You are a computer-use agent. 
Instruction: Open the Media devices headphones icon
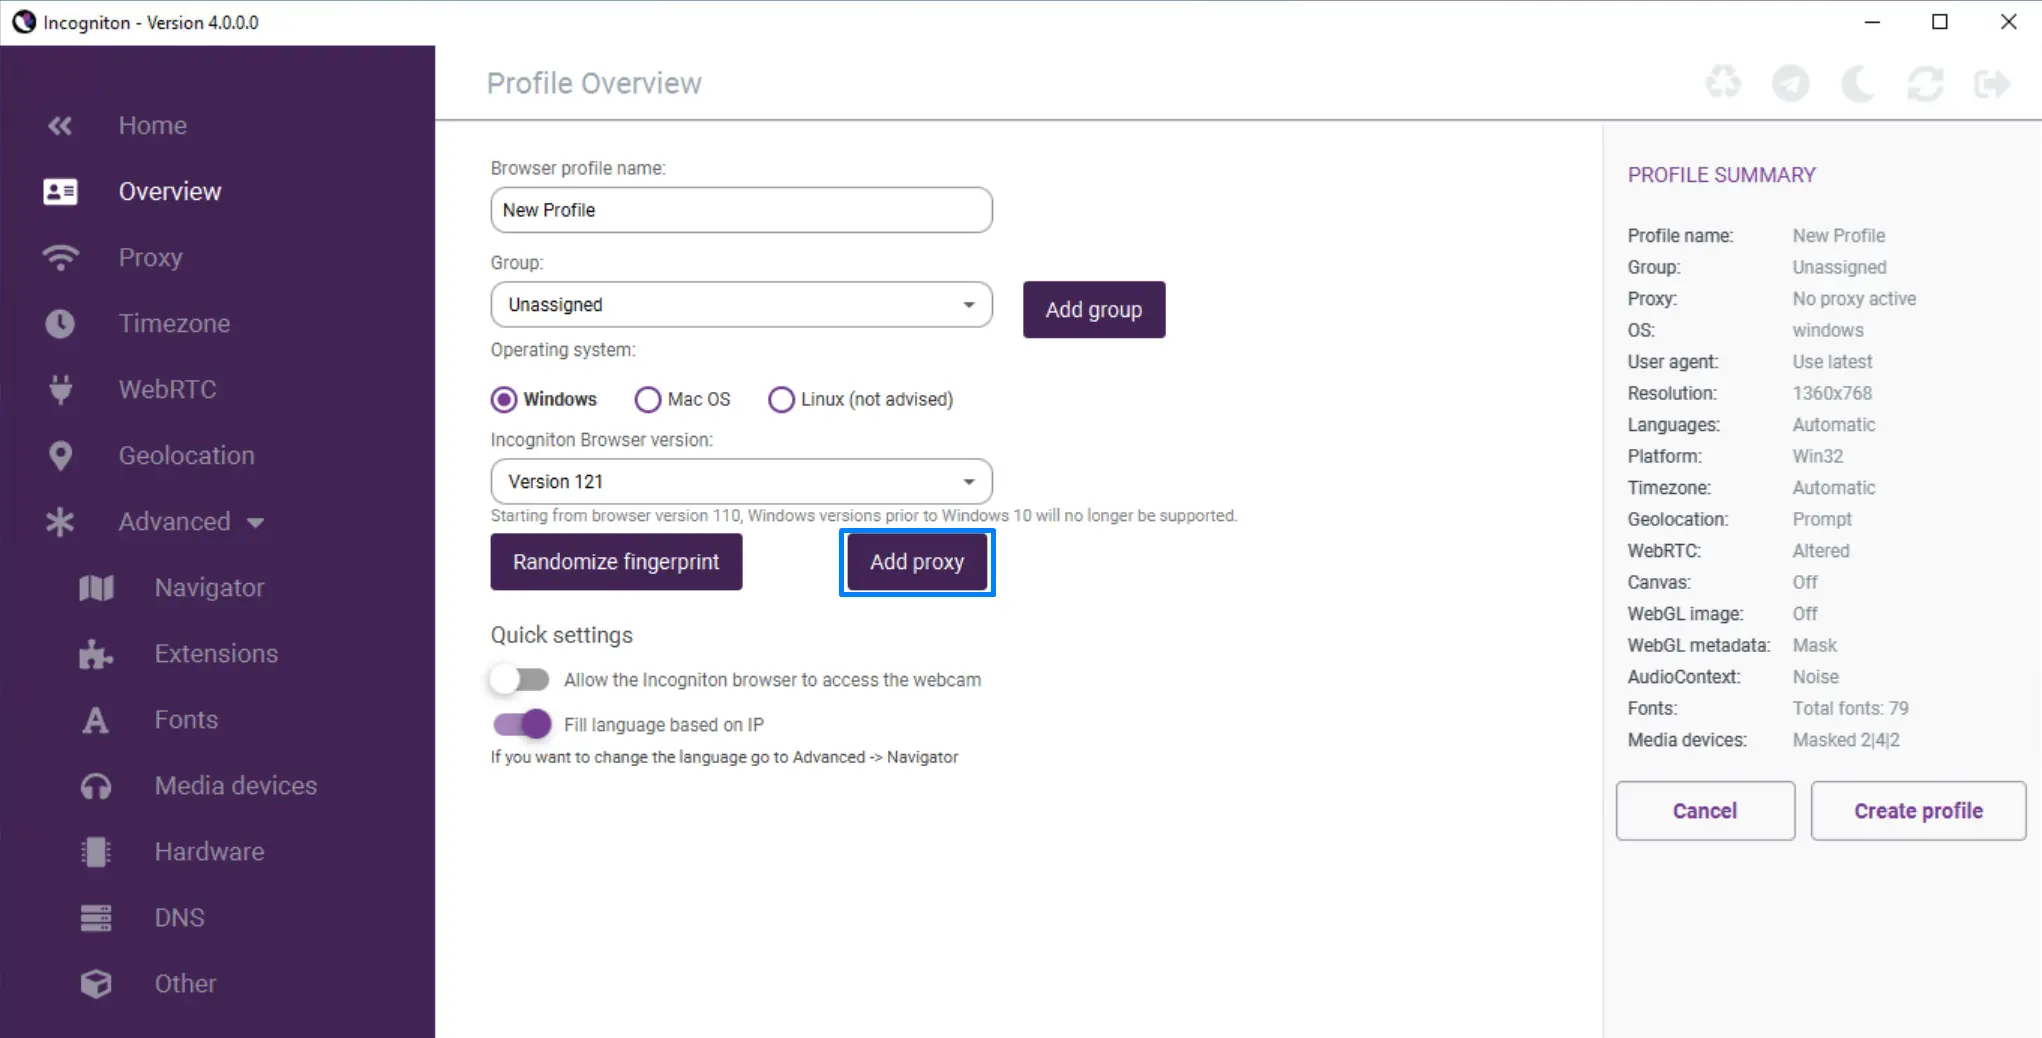point(96,786)
